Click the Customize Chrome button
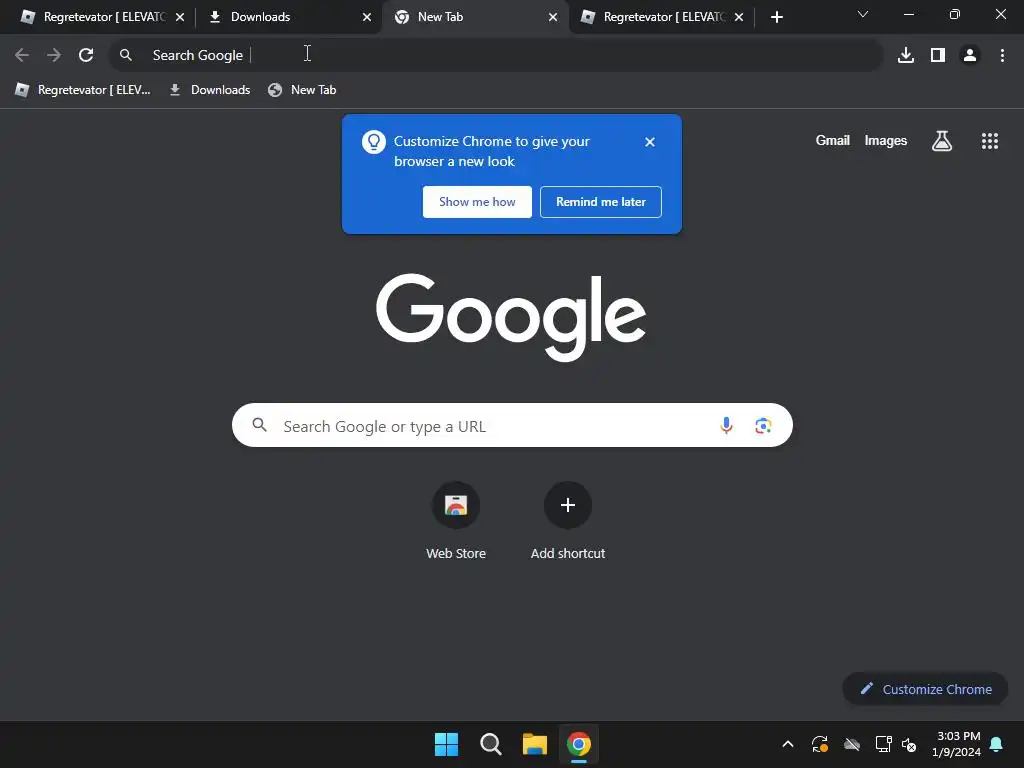The width and height of the screenshot is (1024, 768). point(925,689)
